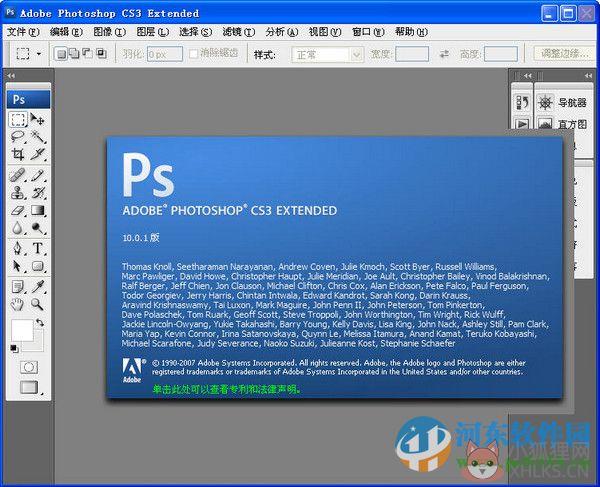Screen dimensions: 600x487
Task: Click the Ps logo atop the toolbox
Action: (x=28, y=99)
